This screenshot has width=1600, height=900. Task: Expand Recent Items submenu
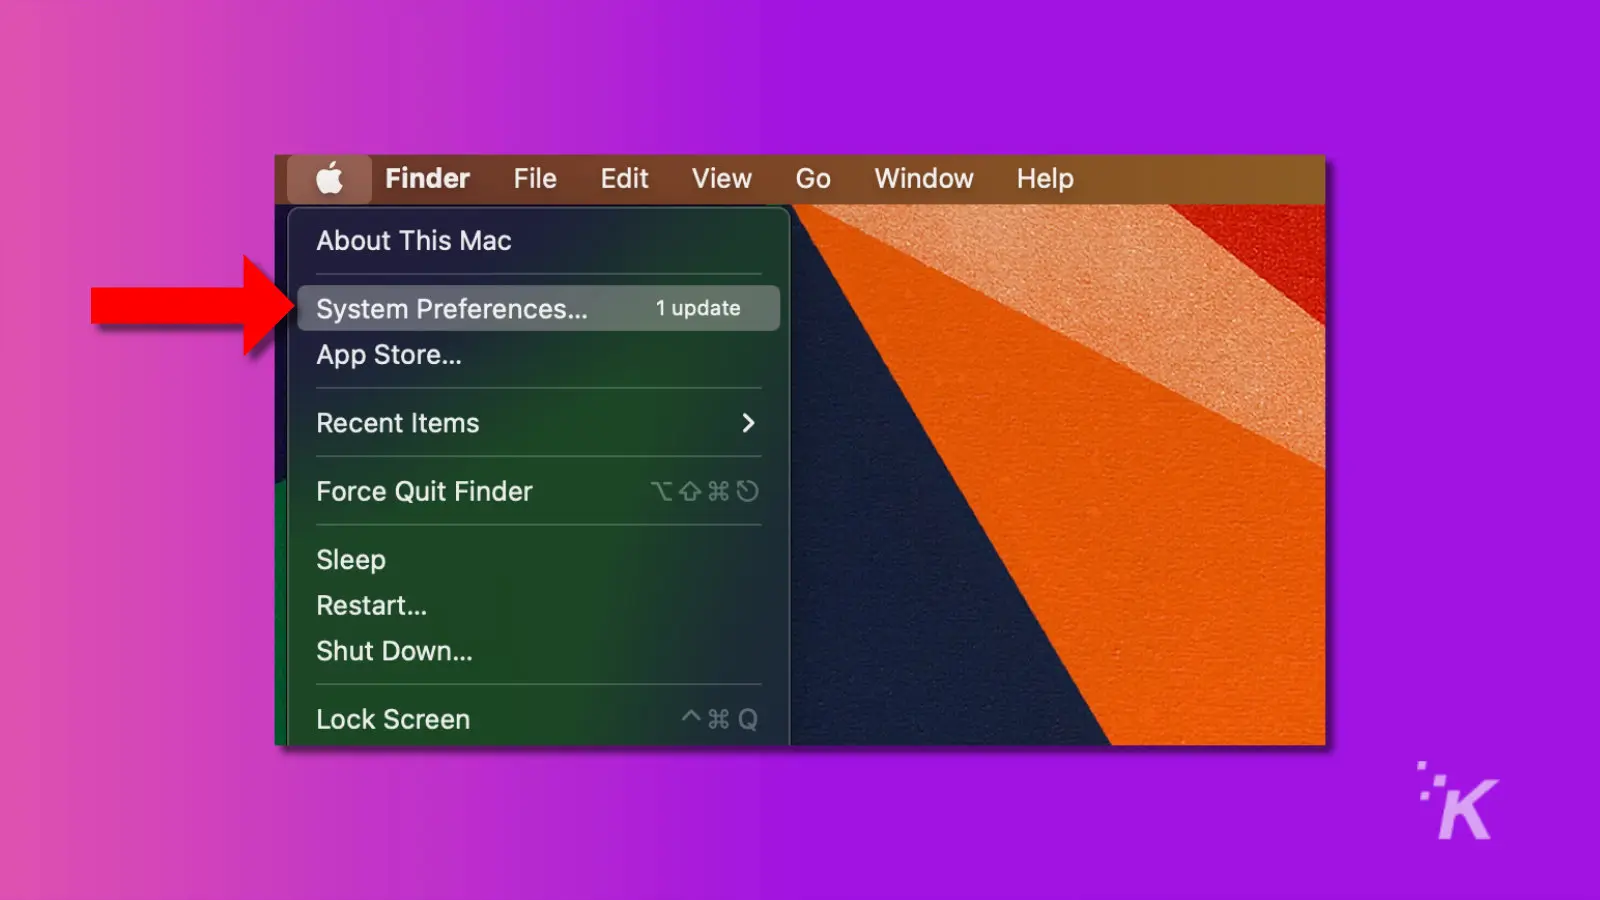pyautogui.click(x=538, y=423)
